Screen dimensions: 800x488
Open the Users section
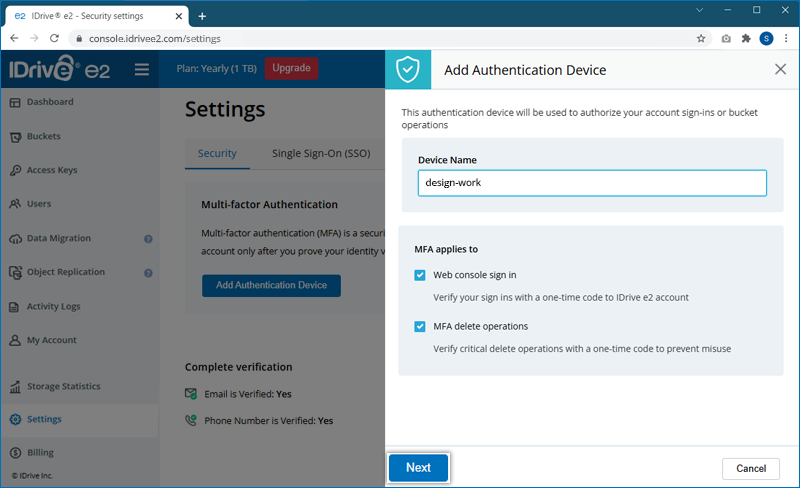(39, 204)
